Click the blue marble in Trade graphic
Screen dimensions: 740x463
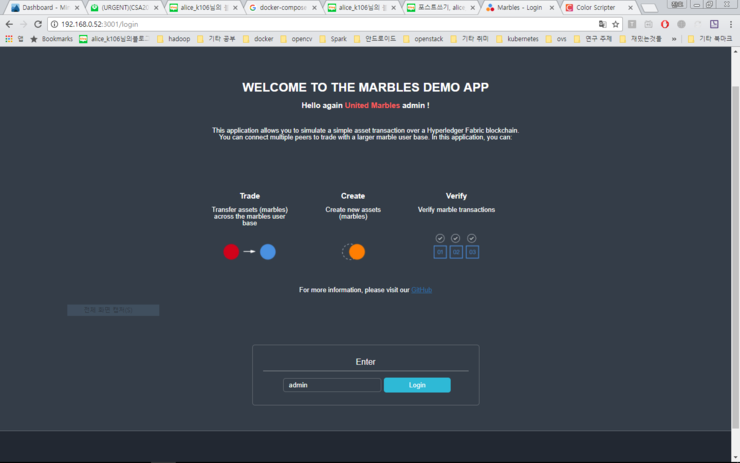[268, 252]
